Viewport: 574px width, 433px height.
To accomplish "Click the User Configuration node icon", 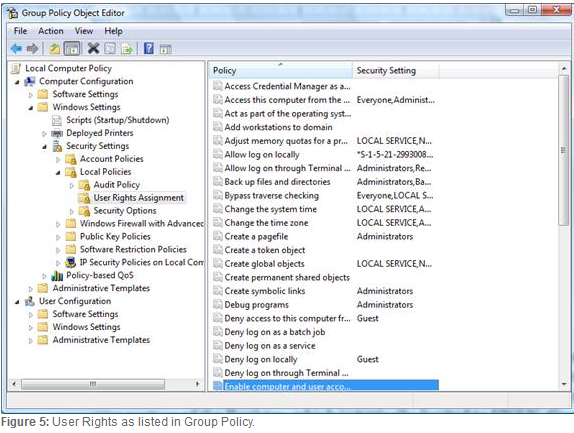I will 30,301.
